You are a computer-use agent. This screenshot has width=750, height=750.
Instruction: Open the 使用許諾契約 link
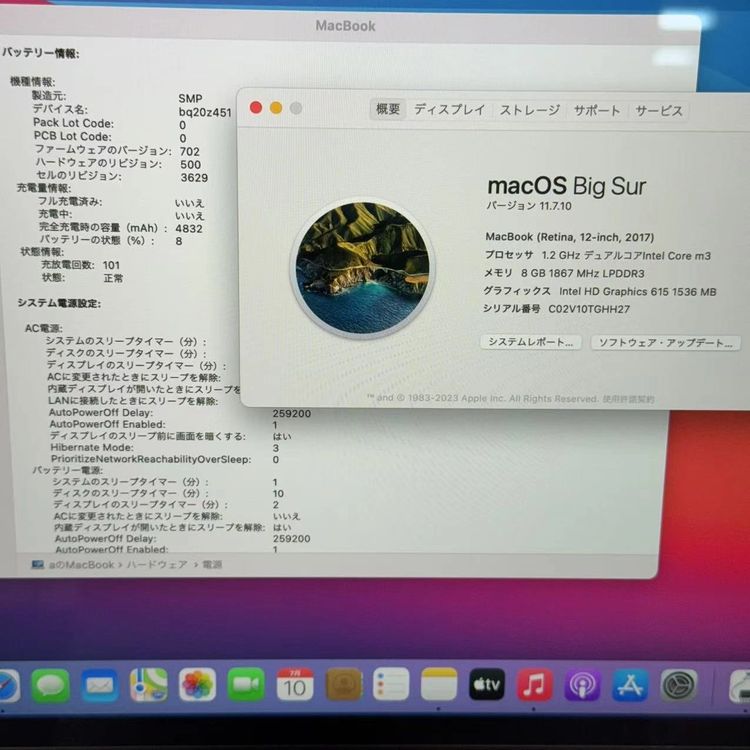(628, 399)
